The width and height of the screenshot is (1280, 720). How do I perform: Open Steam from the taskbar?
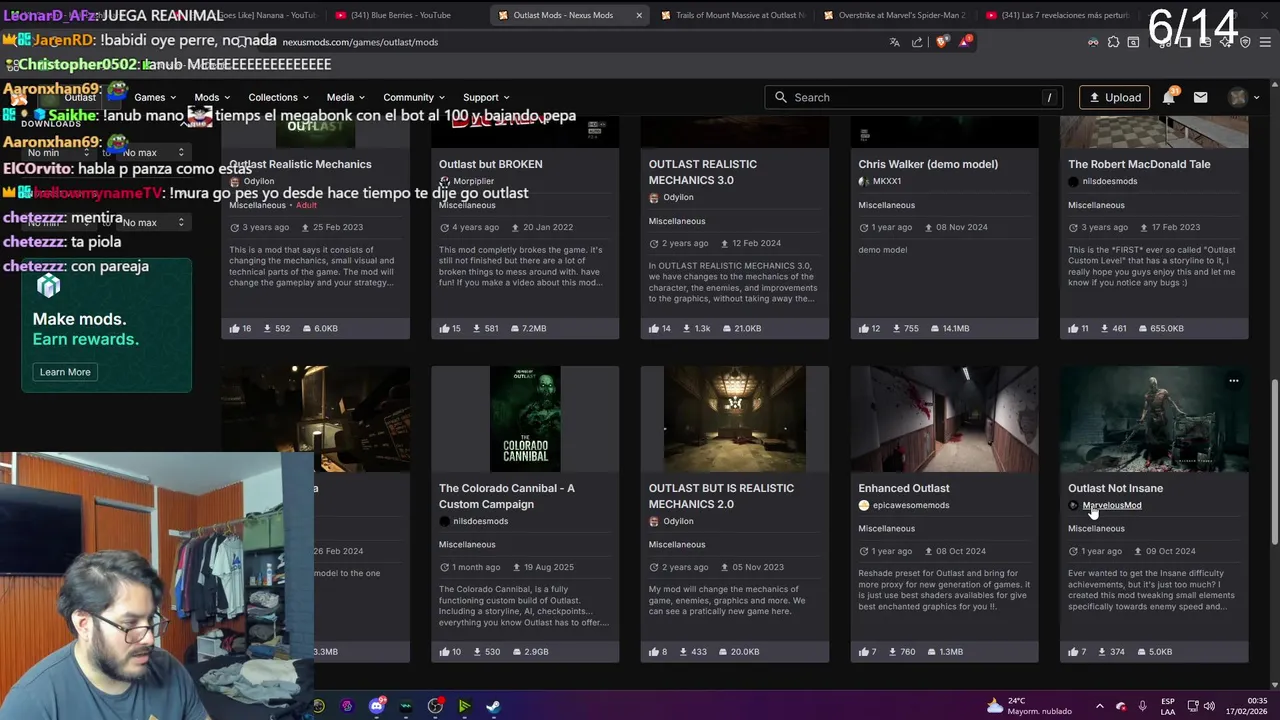point(493,706)
